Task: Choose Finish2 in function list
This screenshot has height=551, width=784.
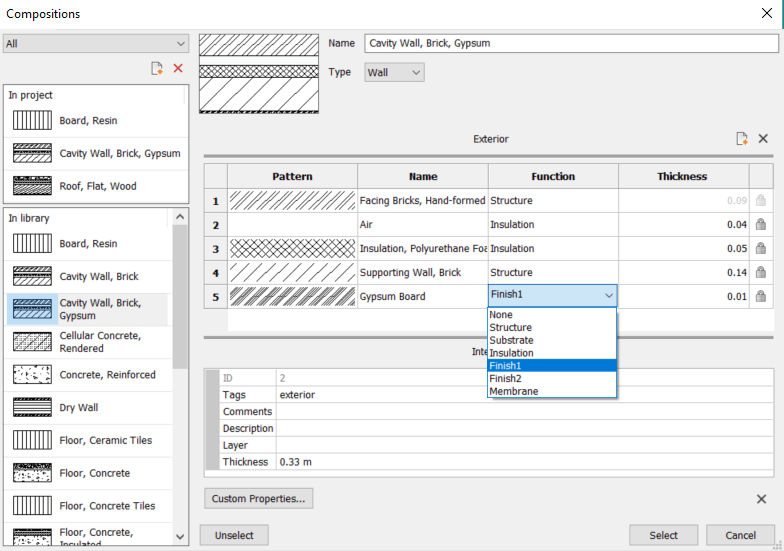Action: (x=552, y=378)
